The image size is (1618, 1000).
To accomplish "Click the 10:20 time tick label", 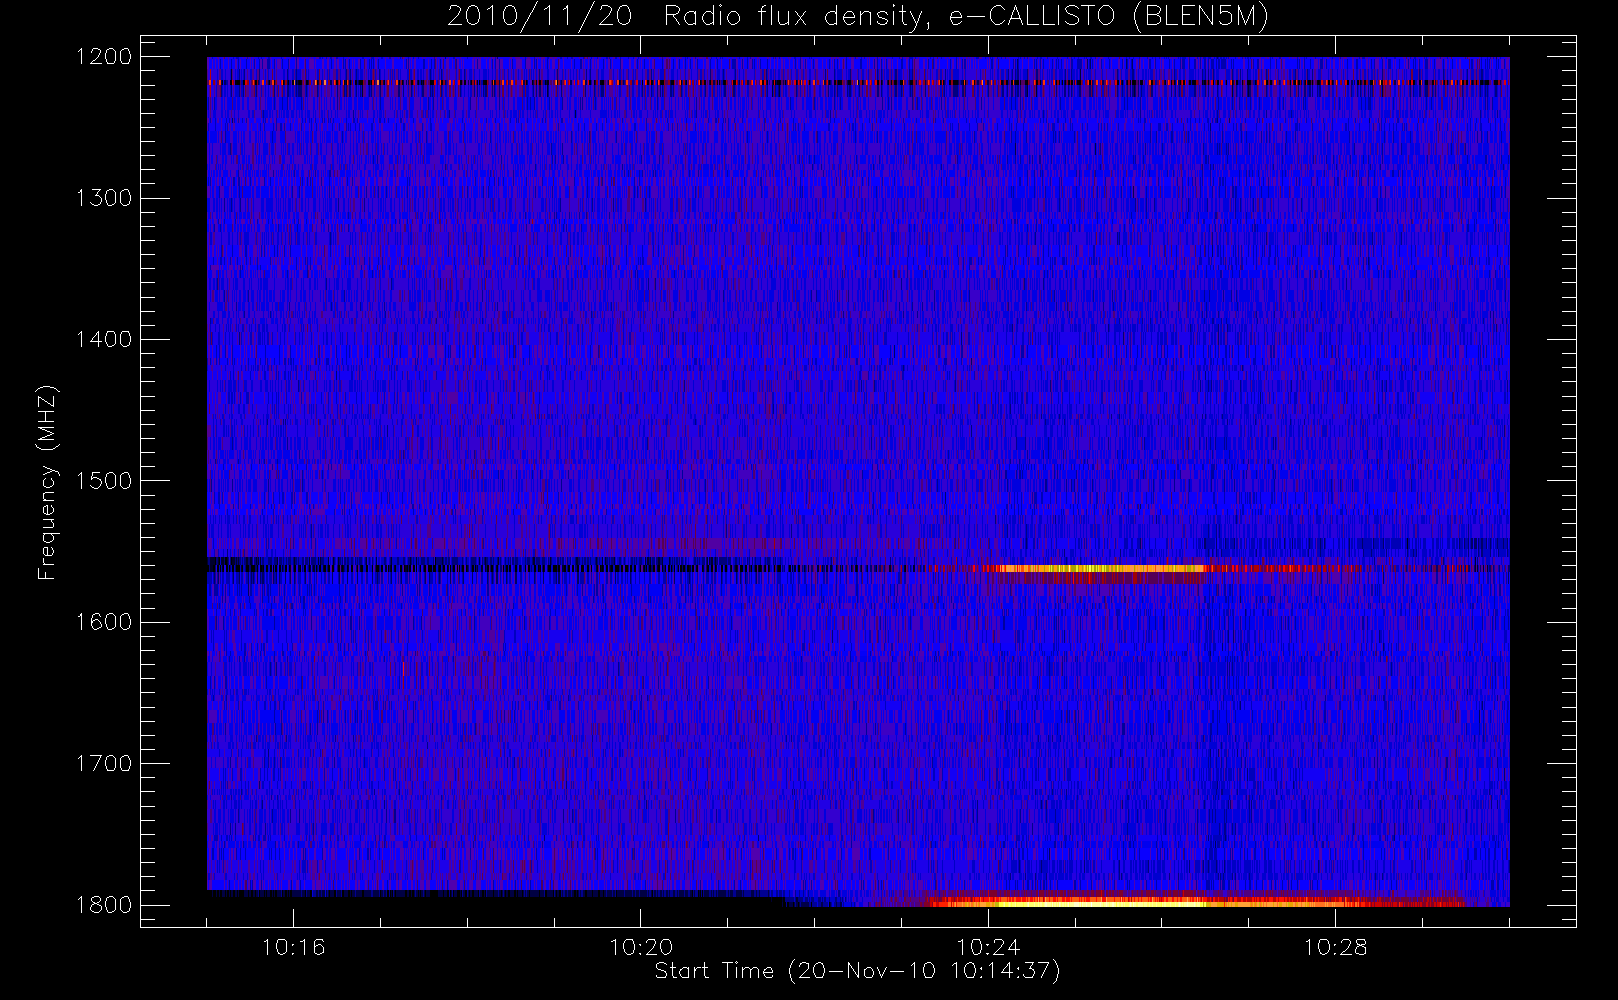I will [641, 947].
